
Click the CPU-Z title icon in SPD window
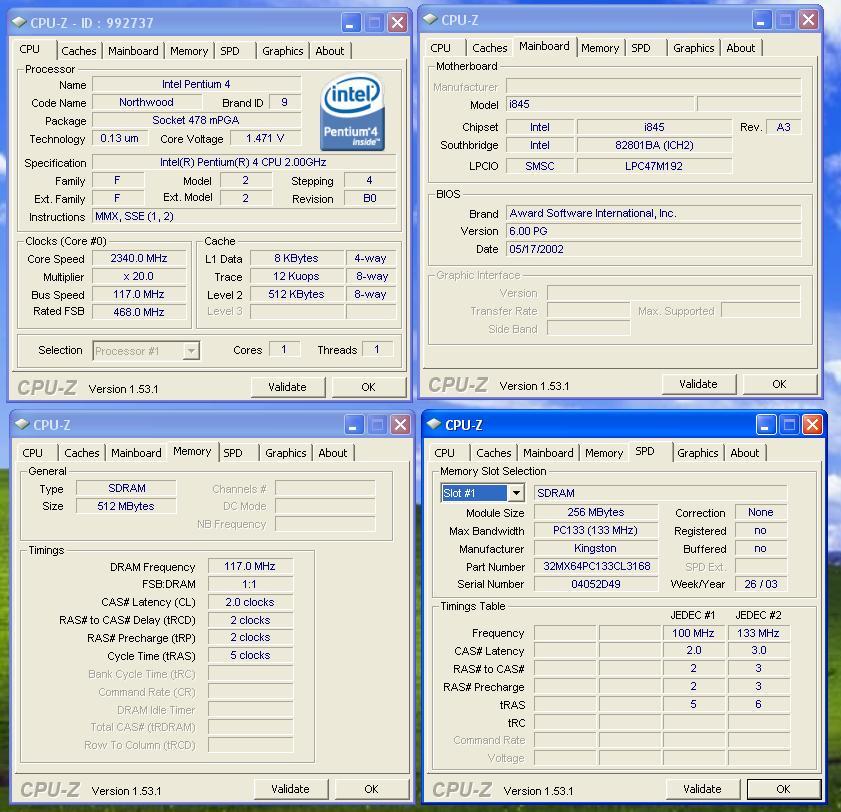tap(434, 424)
